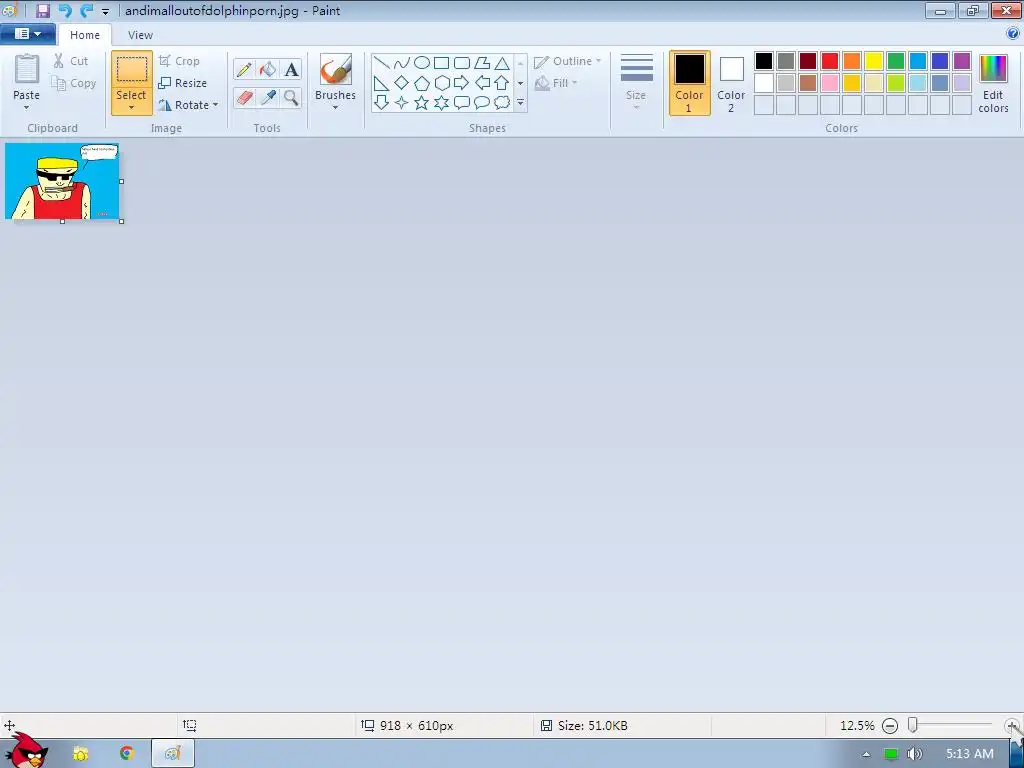The height and width of the screenshot is (768, 1024).
Task: Show hidden tray icons arrow
Action: (x=867, y=754)
